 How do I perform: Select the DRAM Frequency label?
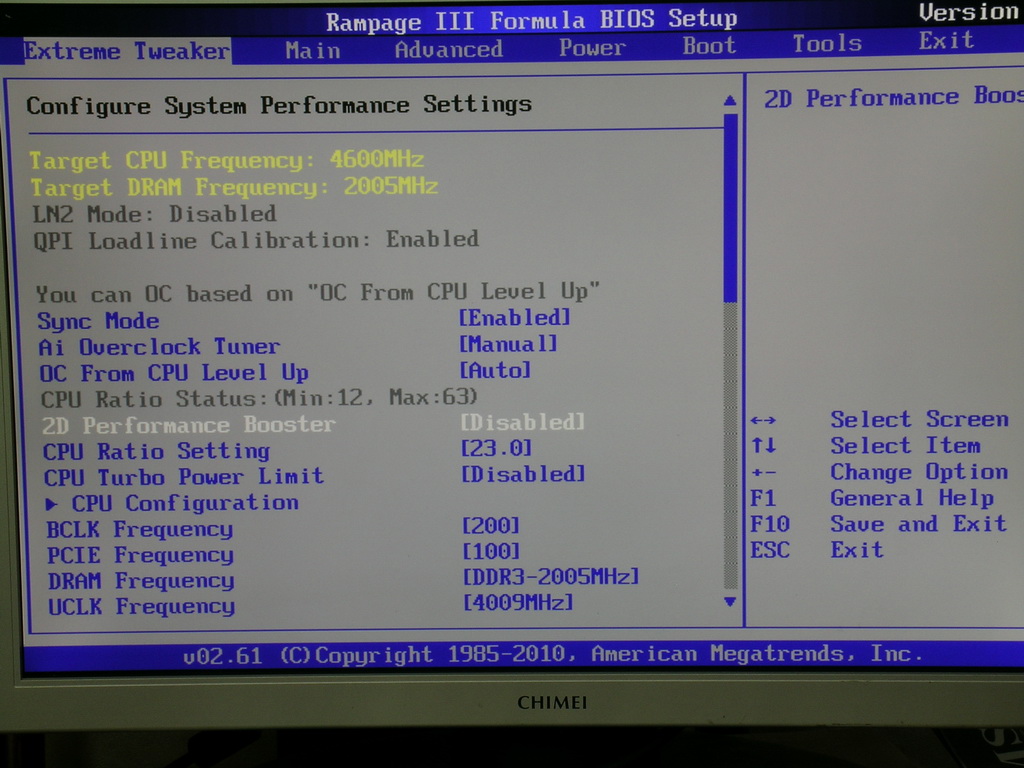click(x=140, y=581)
